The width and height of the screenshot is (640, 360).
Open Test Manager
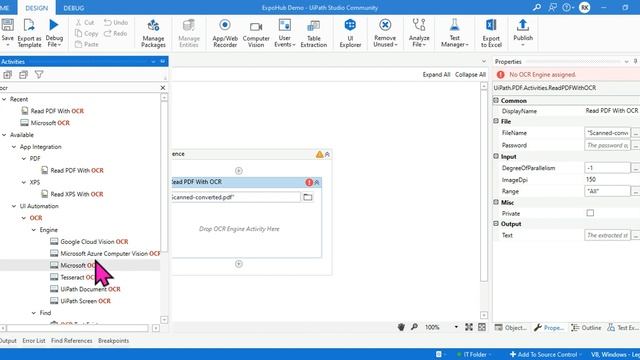454,33
